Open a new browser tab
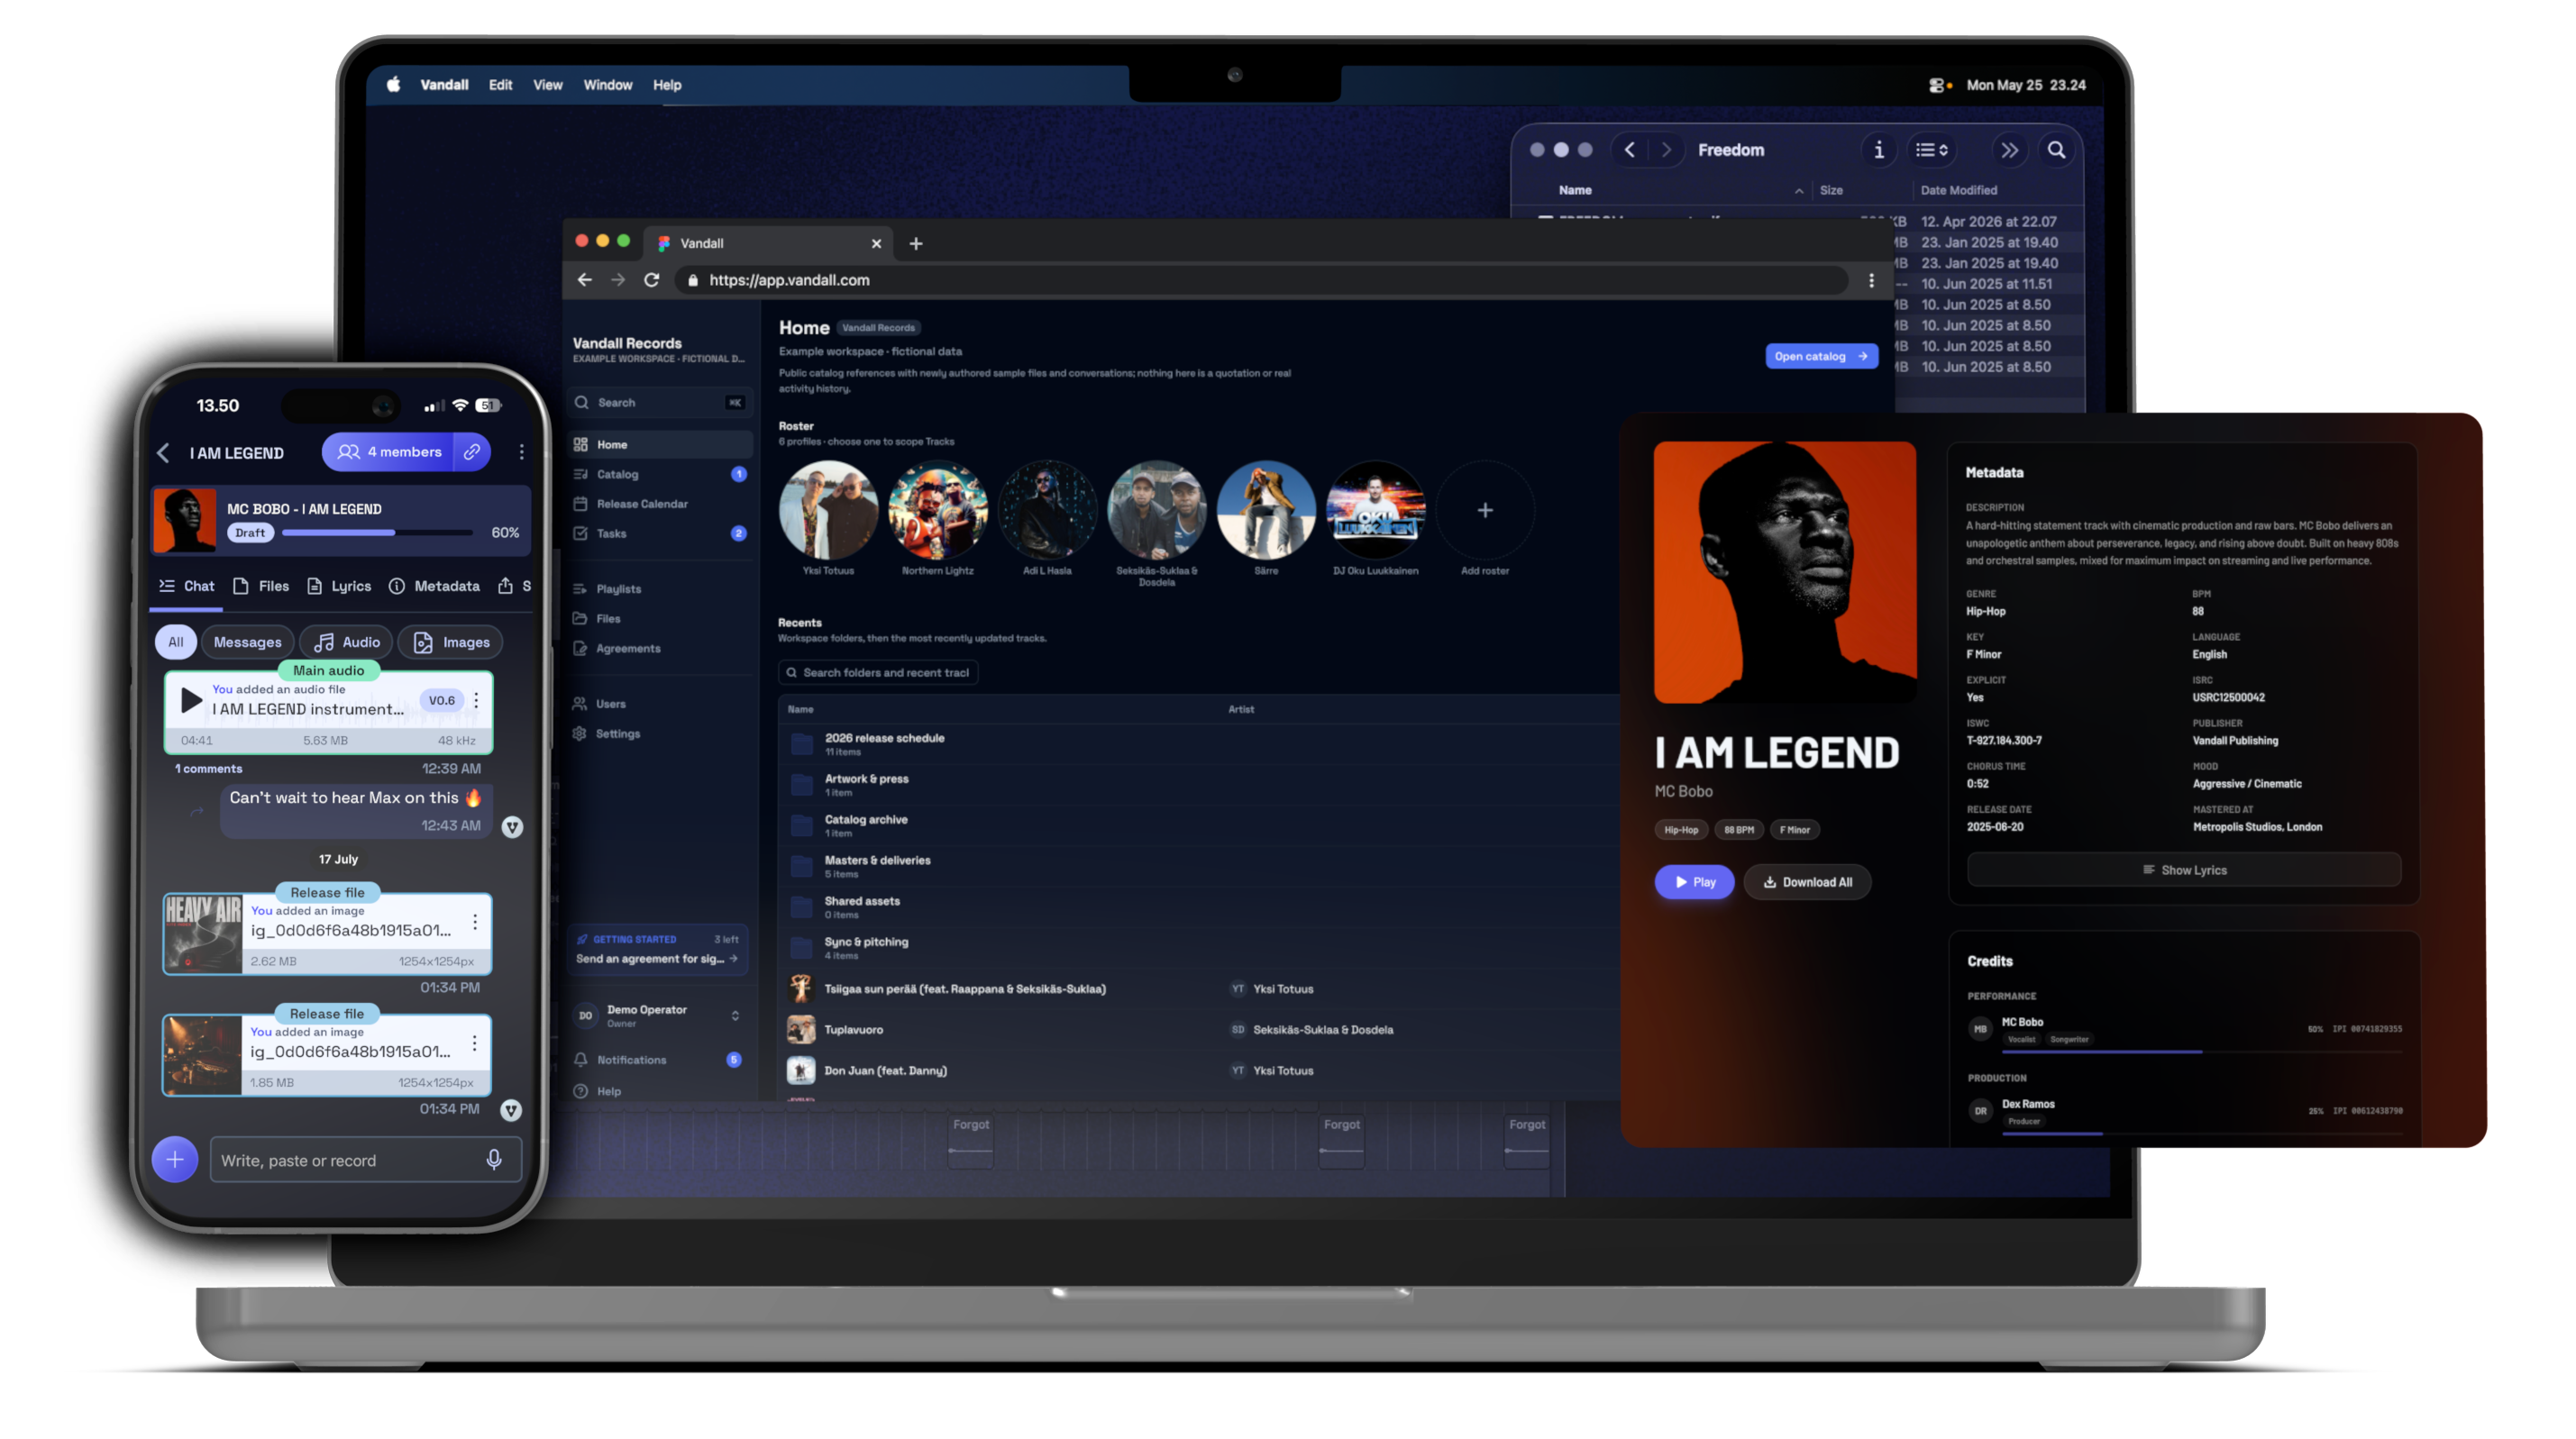 tap(916, 243)
